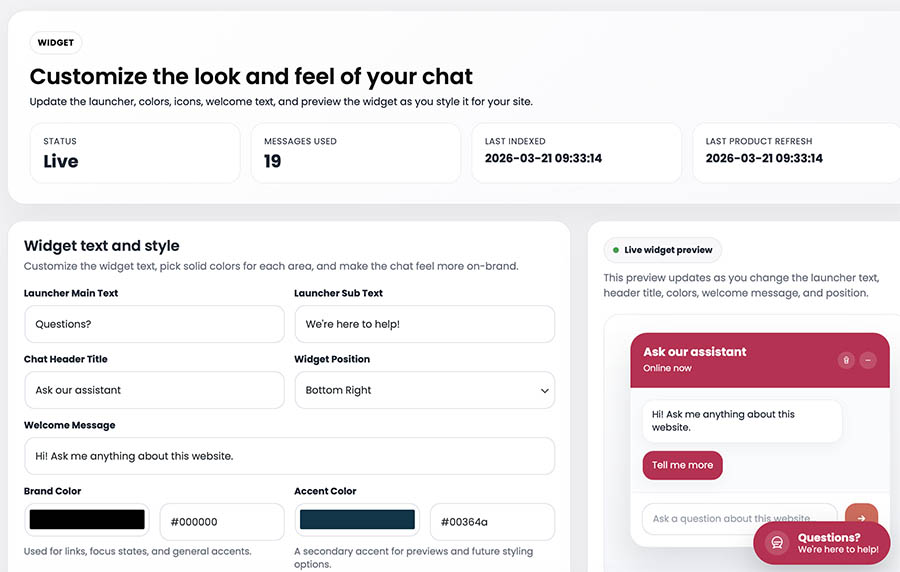The height and width of the screenshot is (572, 900).
Task: Select the Status Live card
Action: pyautogui.click(x=135, y=153)
